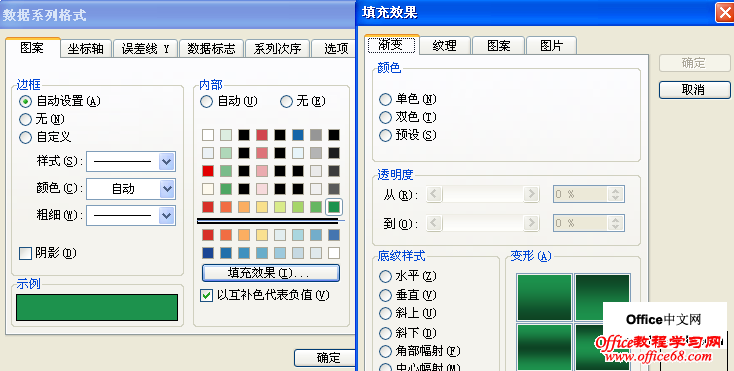Choose 单色 gradient color option
Screen dimensions: 734x371
(x=385, y=99)
